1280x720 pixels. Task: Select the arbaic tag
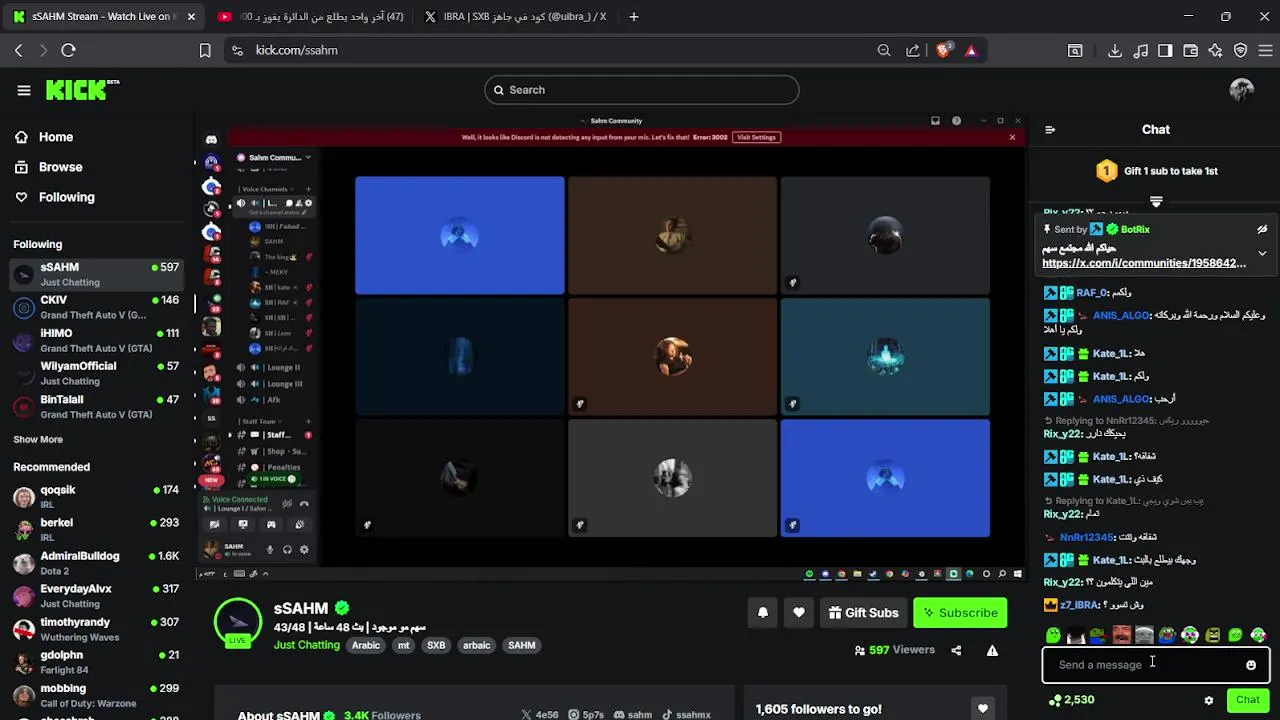click(x=476, y=645)
